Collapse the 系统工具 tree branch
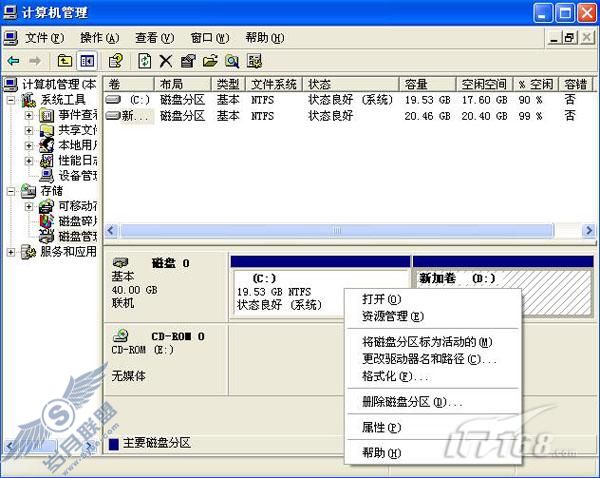Screen dimensions: 600x478 click(11, 100)
